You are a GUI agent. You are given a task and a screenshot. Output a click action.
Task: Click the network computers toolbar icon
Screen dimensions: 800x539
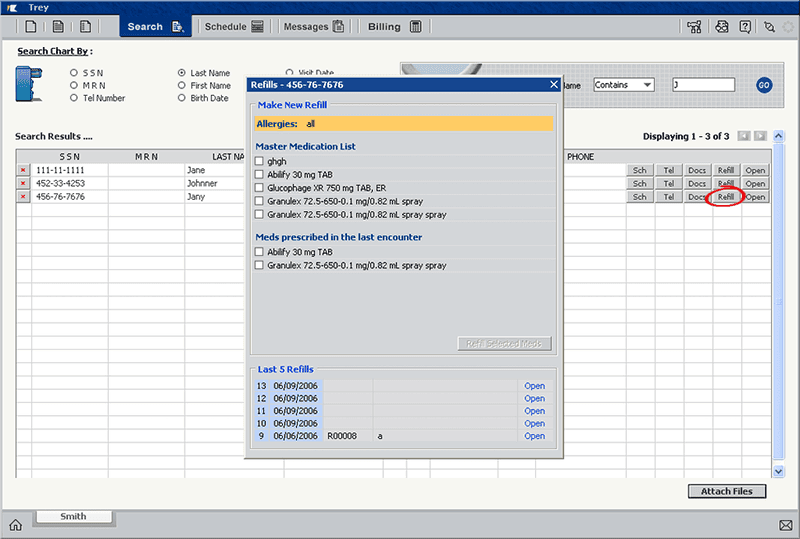[x=694, y=27]
